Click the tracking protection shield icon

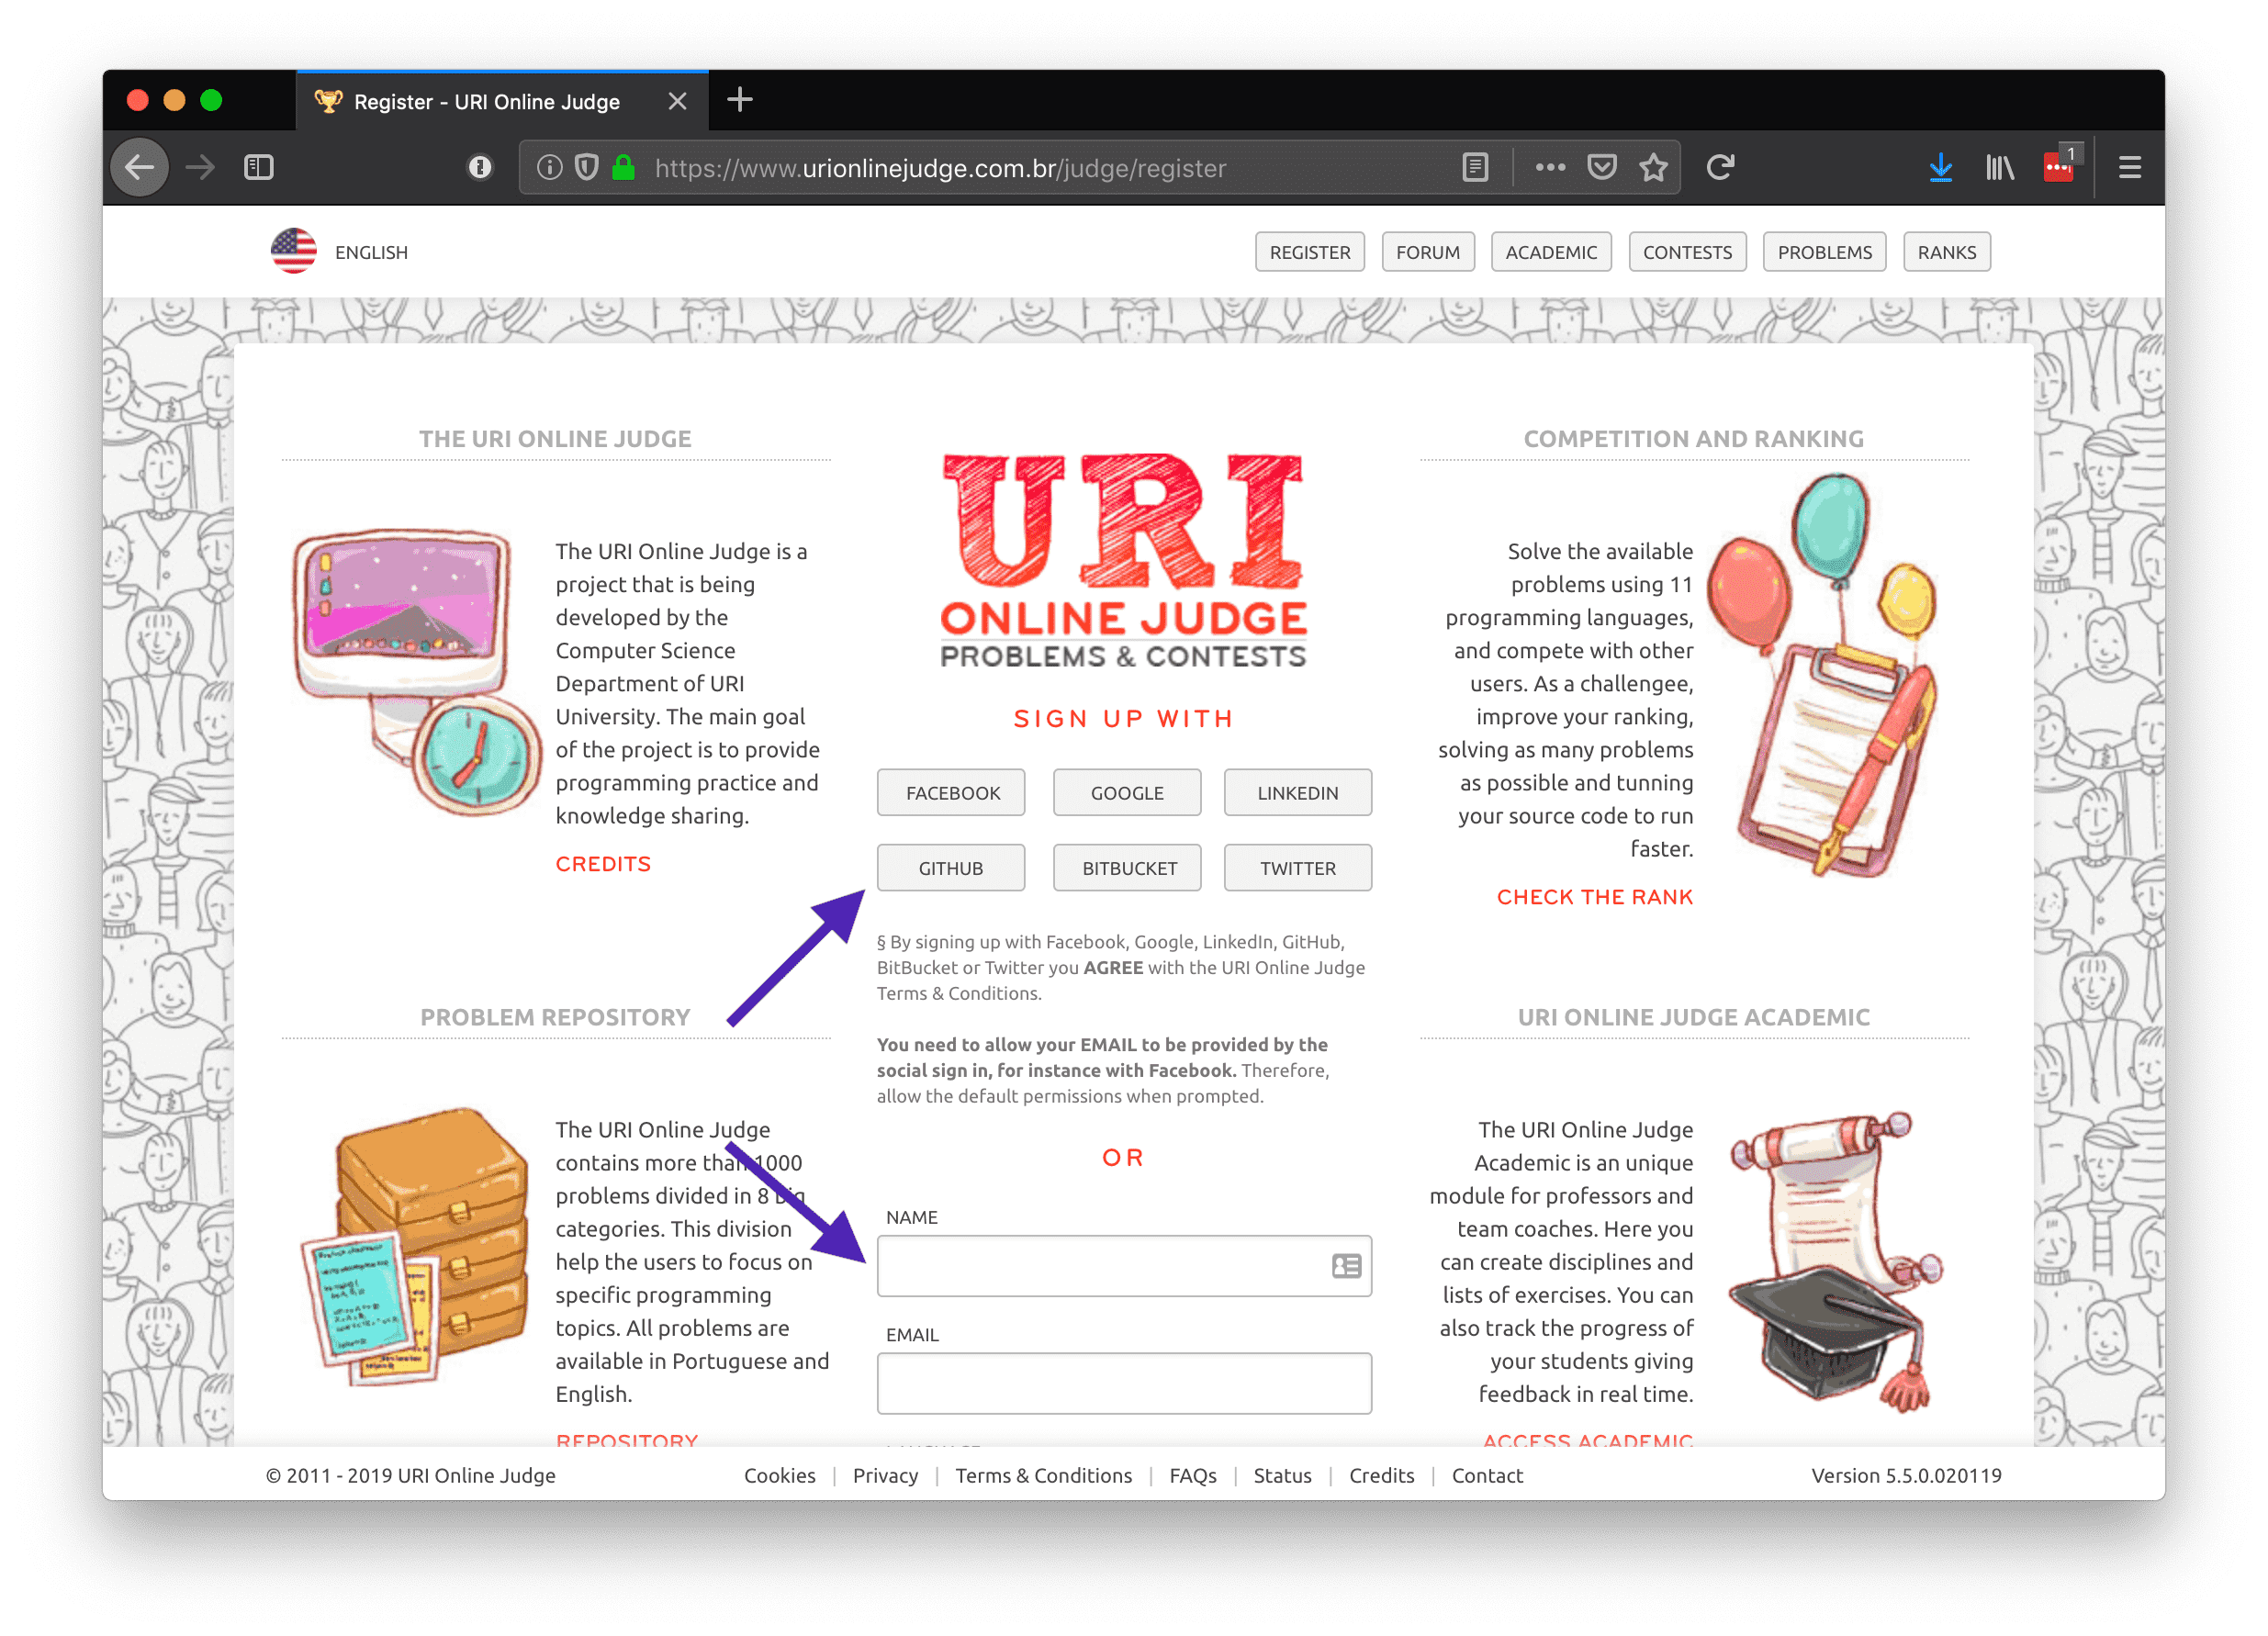587,167
